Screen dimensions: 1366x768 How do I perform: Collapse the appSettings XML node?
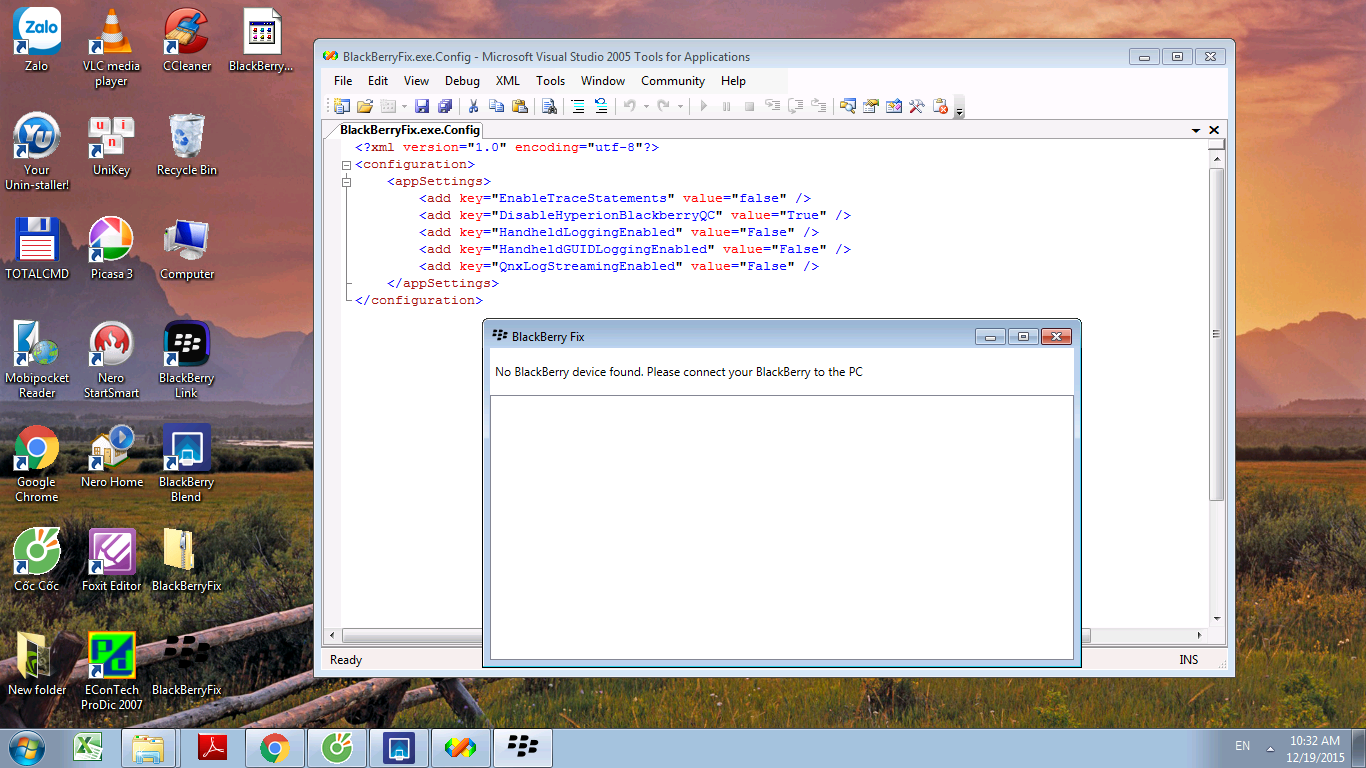point(347,182)
